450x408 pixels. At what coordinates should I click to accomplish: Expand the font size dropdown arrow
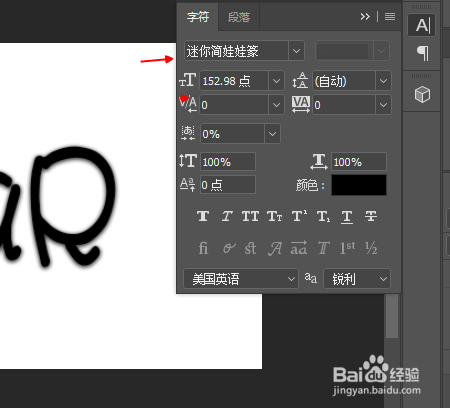276,81
